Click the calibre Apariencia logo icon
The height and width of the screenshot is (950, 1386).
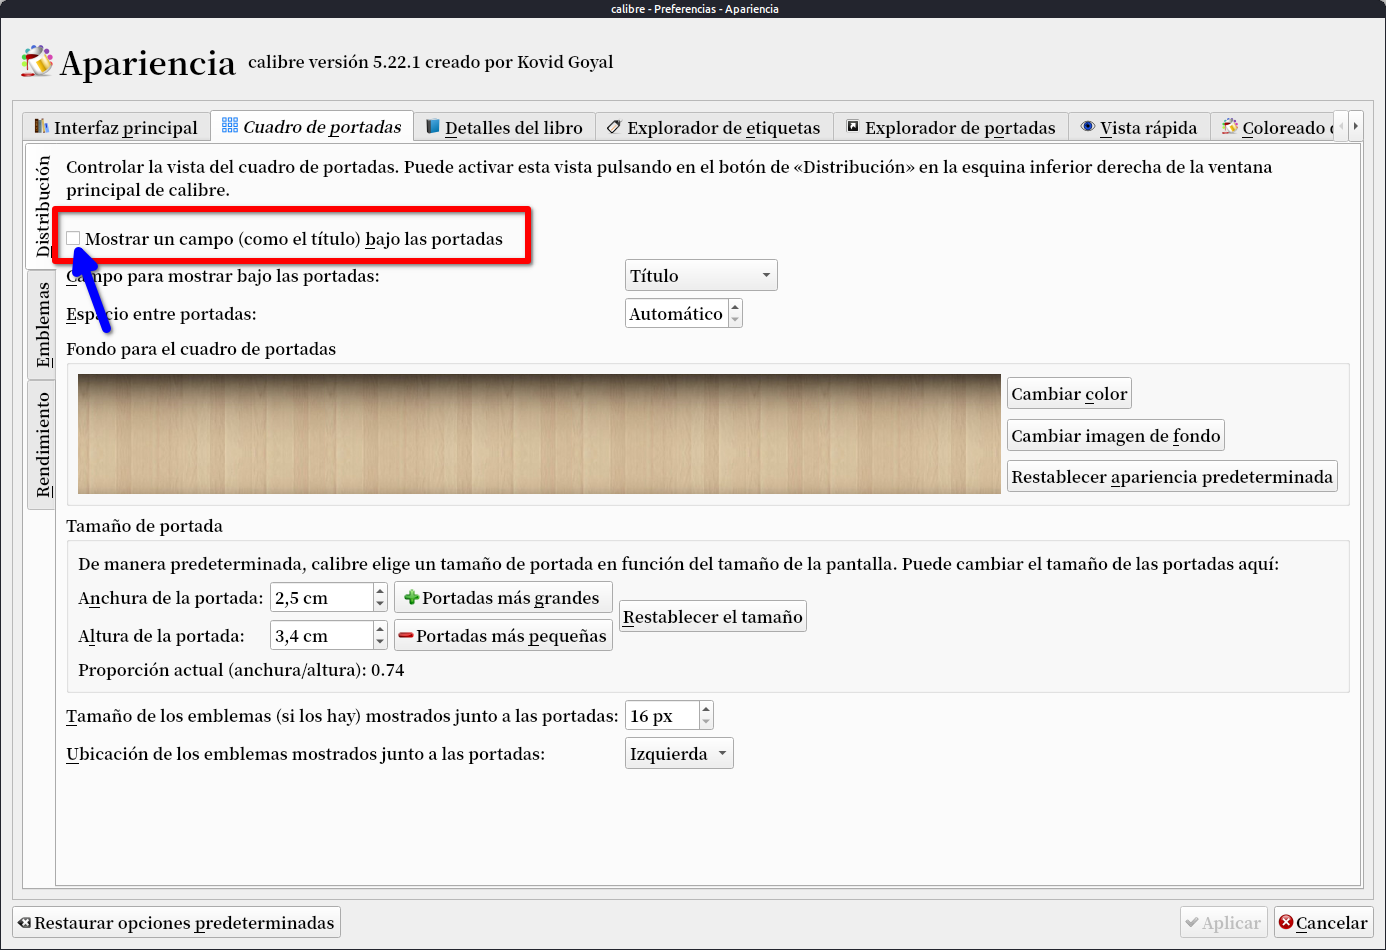pyautogui.click(x=37, y=62)
